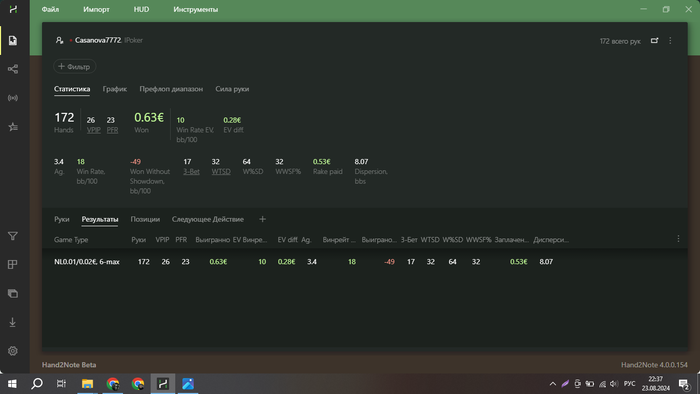Image resolution: width=700 pixels, height=394 pixels.
Task: Switch РУС input language indicator
Action: [629, 384]
